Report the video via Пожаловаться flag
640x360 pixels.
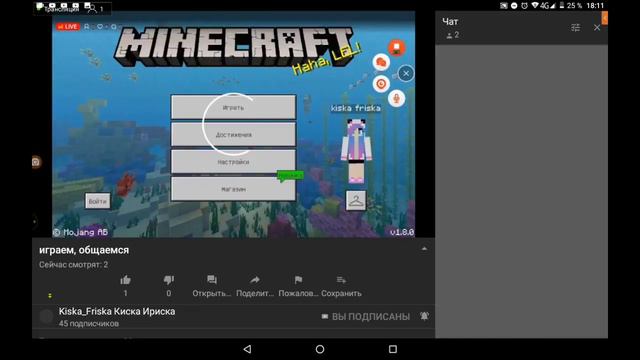tap(298, 280)
